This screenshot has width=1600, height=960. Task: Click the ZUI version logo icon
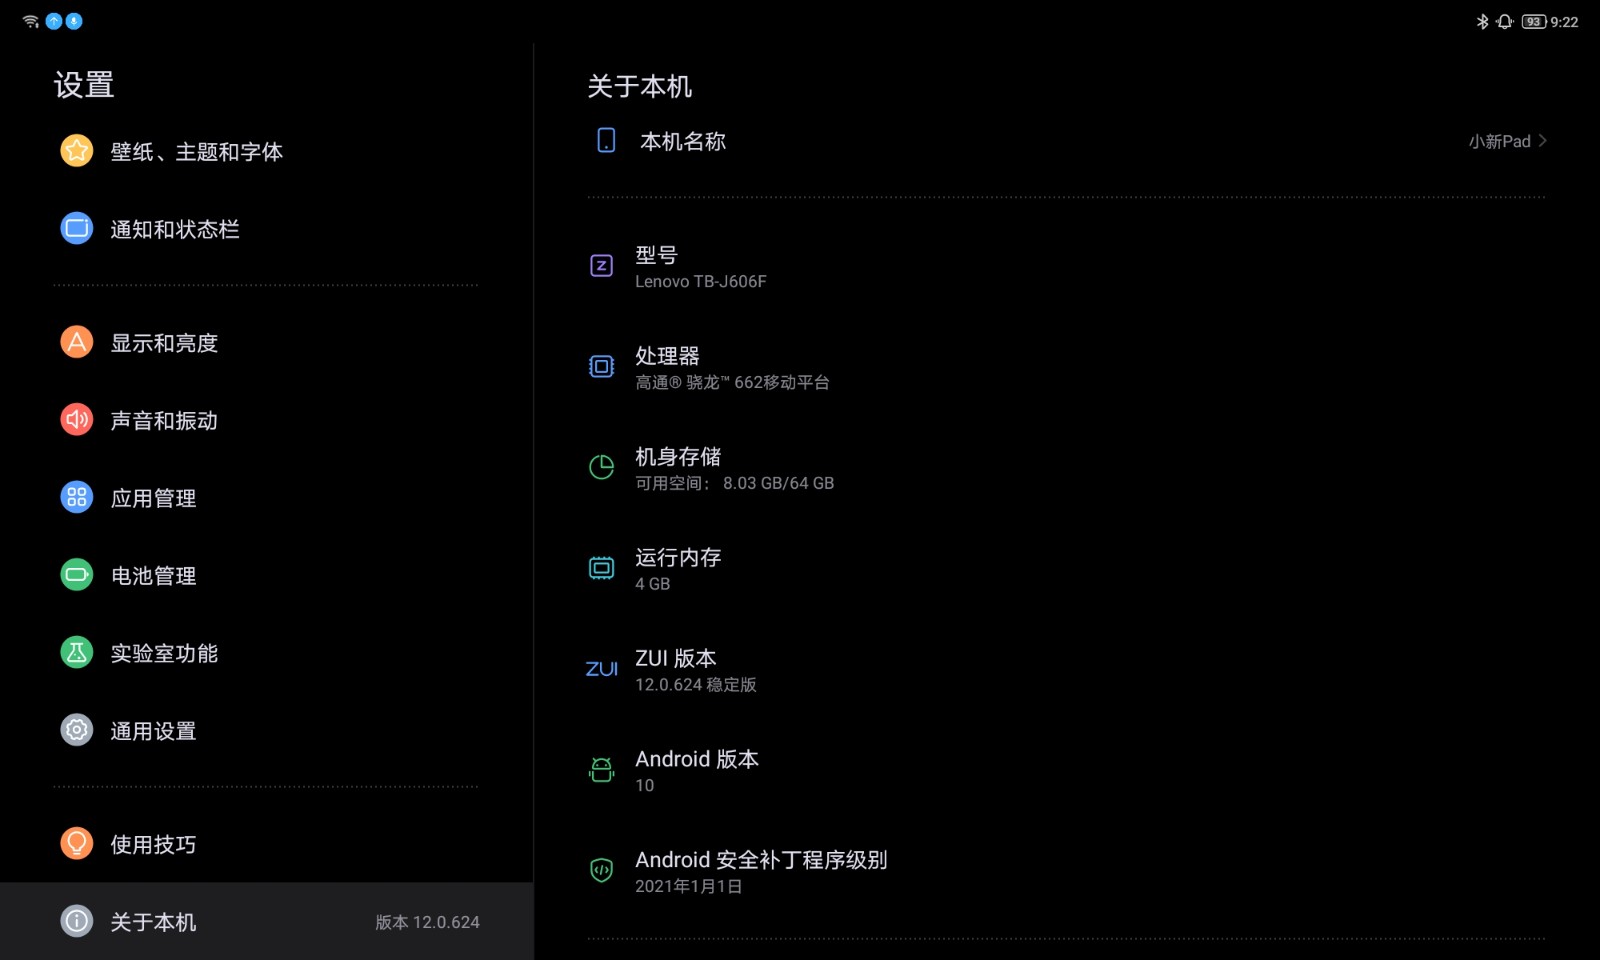(x=601, y=669)
